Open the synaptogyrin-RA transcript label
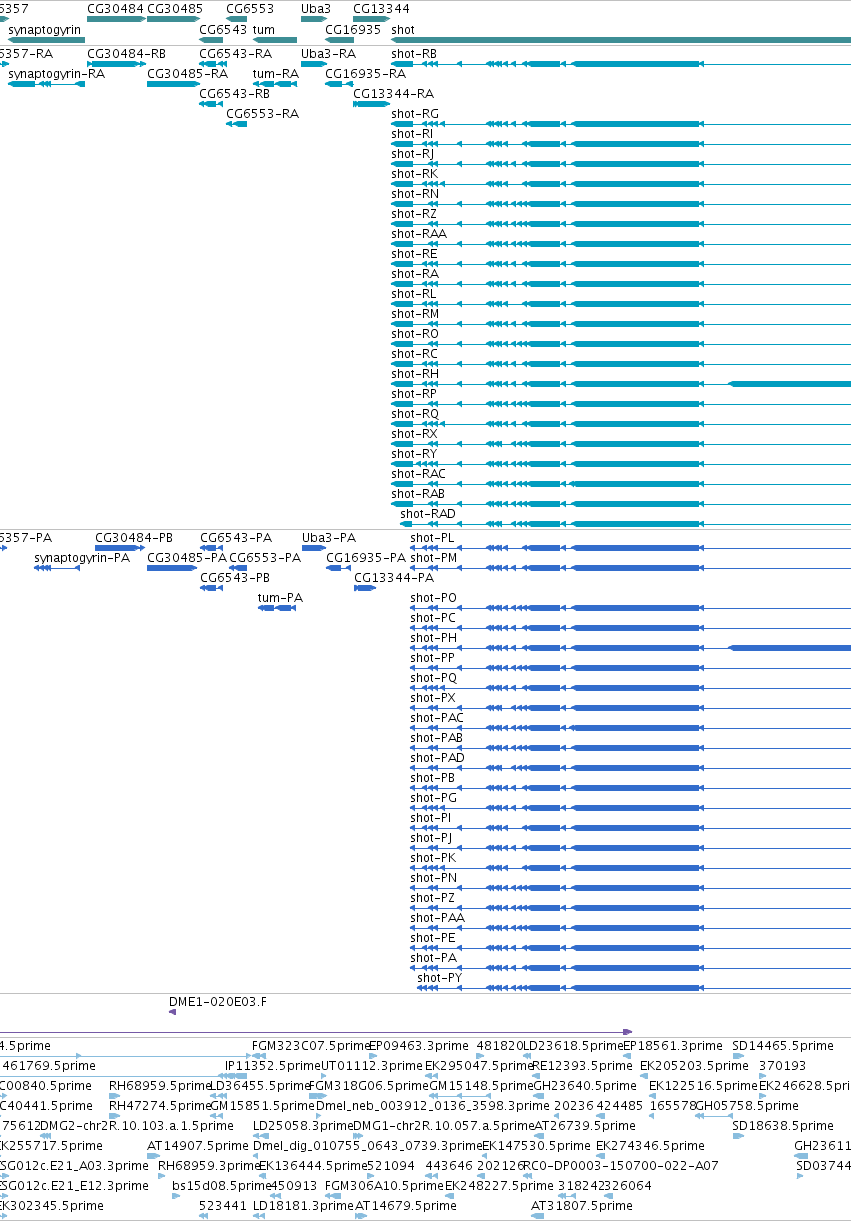 (x=56, y=74)
